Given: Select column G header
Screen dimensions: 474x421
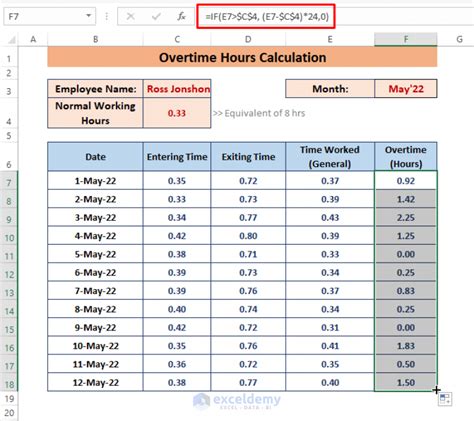Looking at the screenshot, I should [x=459, y=39].
